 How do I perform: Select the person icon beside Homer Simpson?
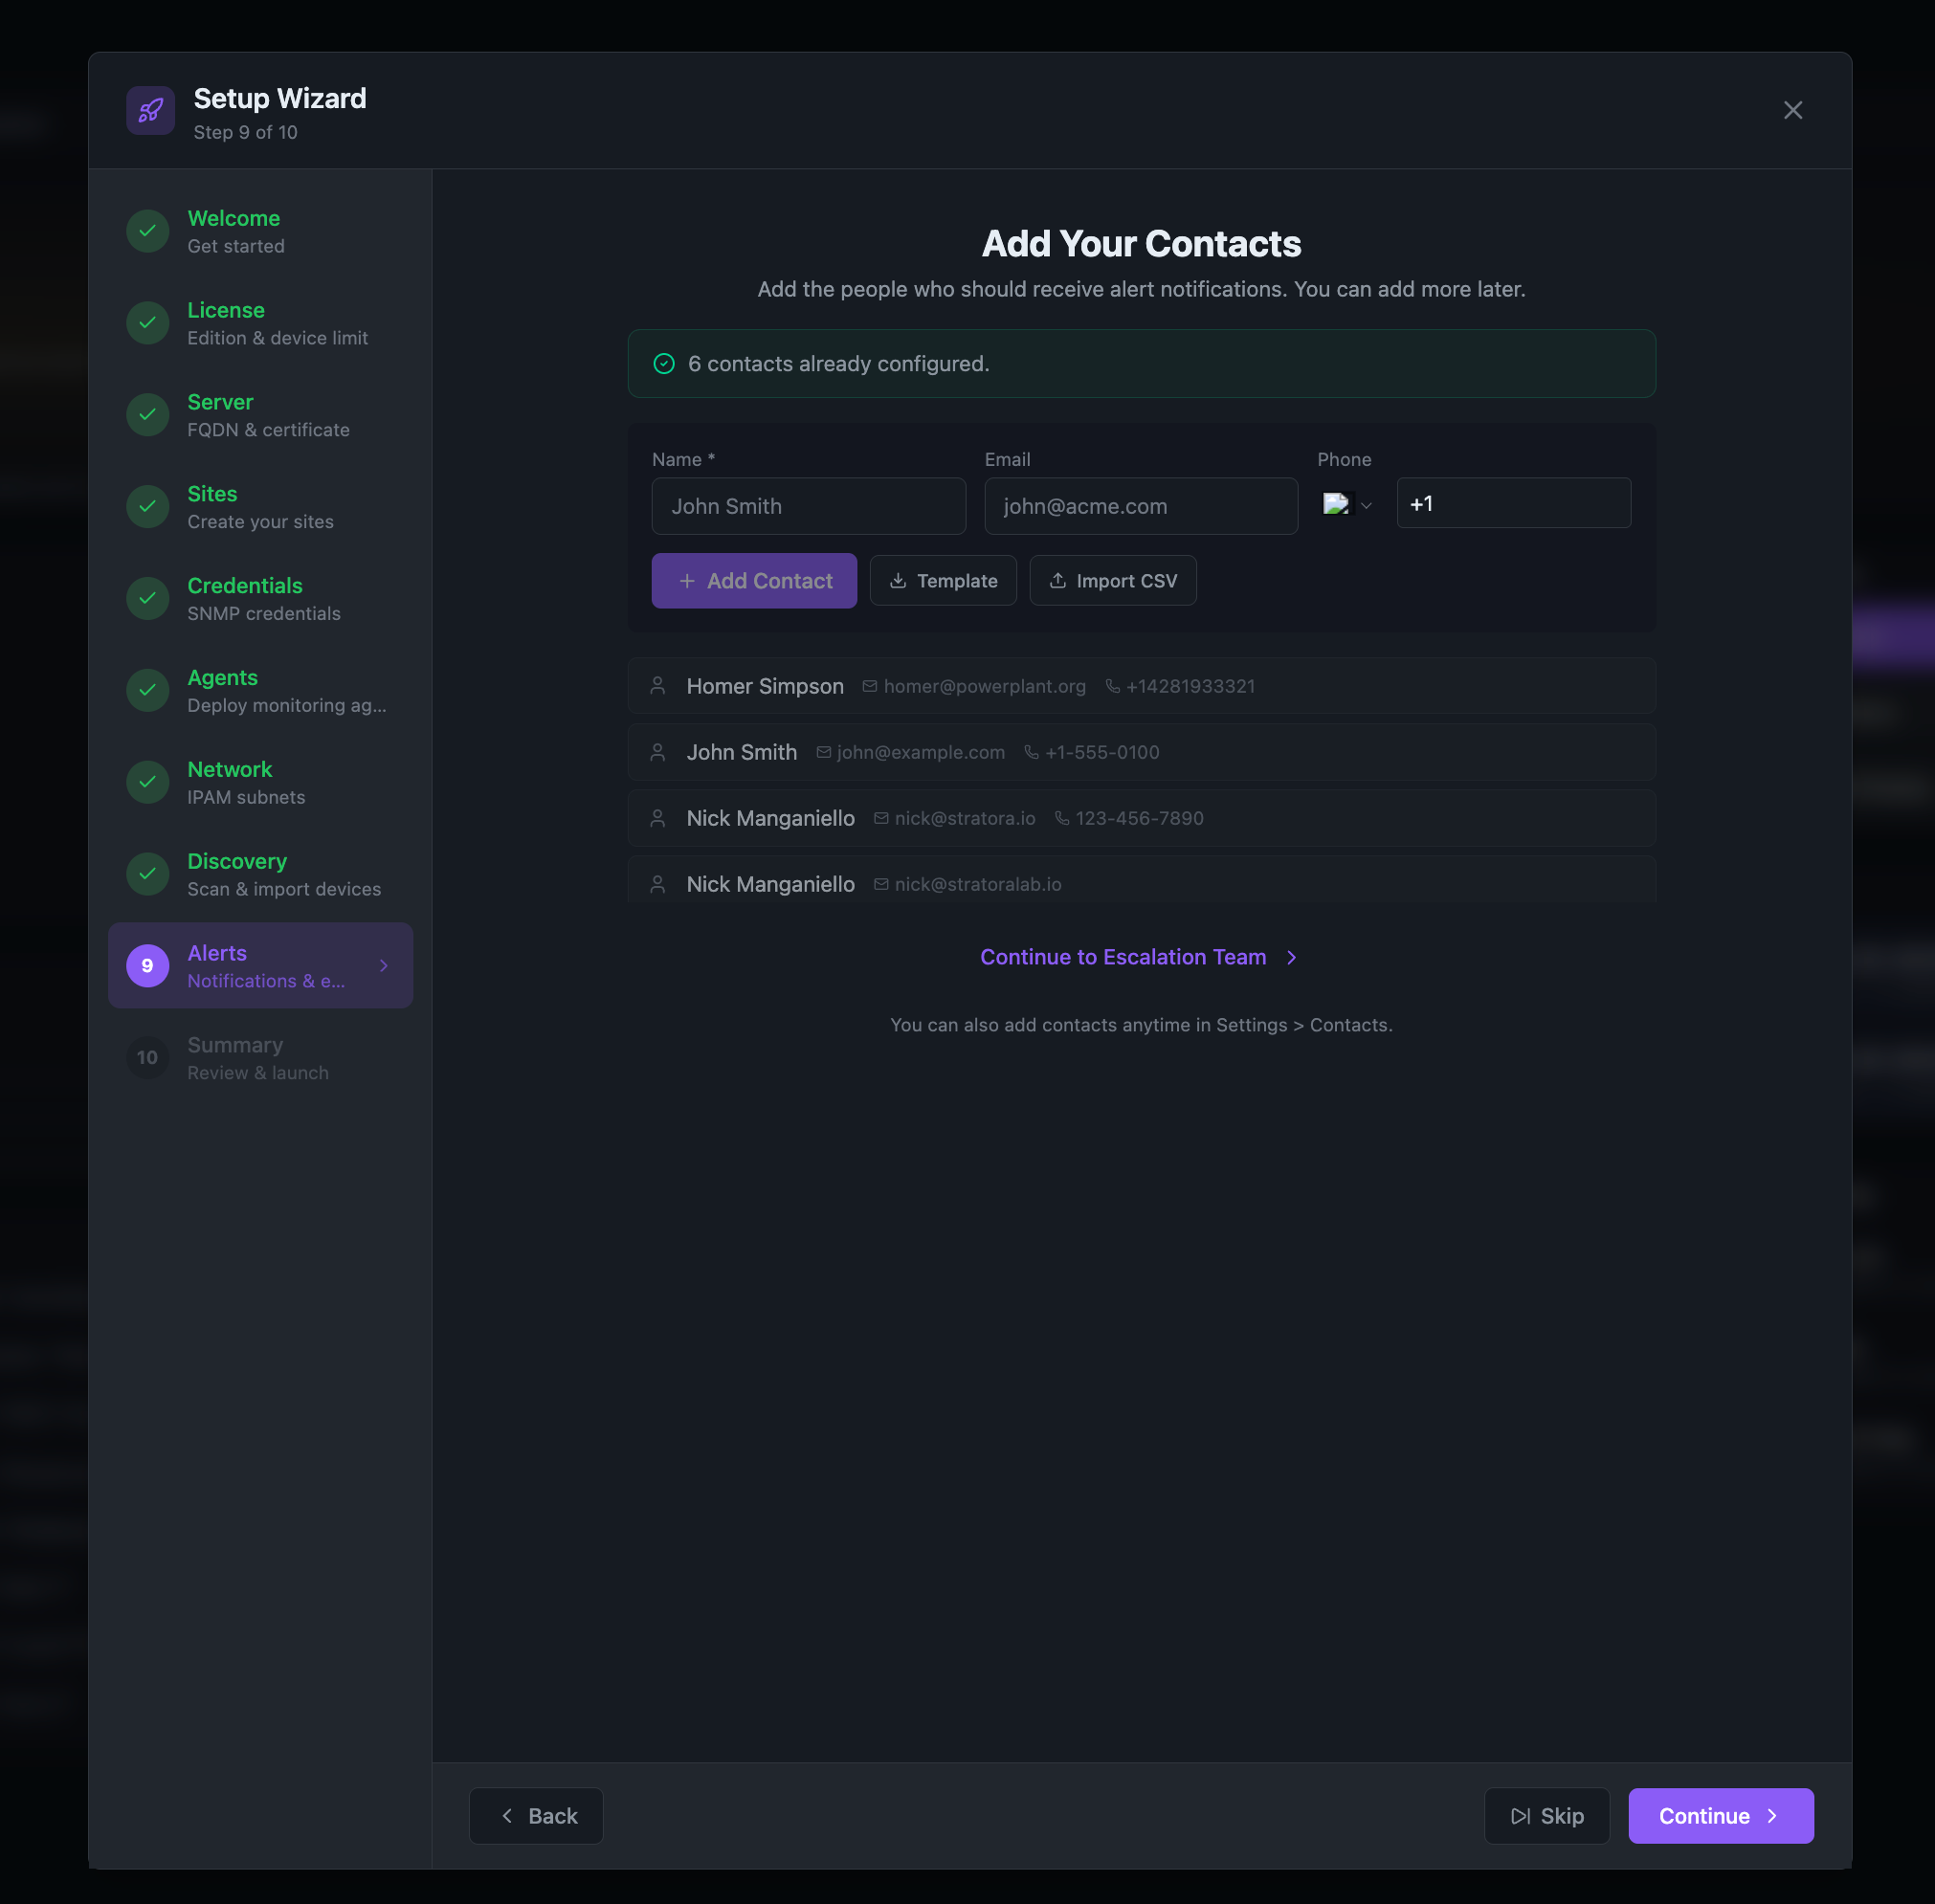pos(657,686)
